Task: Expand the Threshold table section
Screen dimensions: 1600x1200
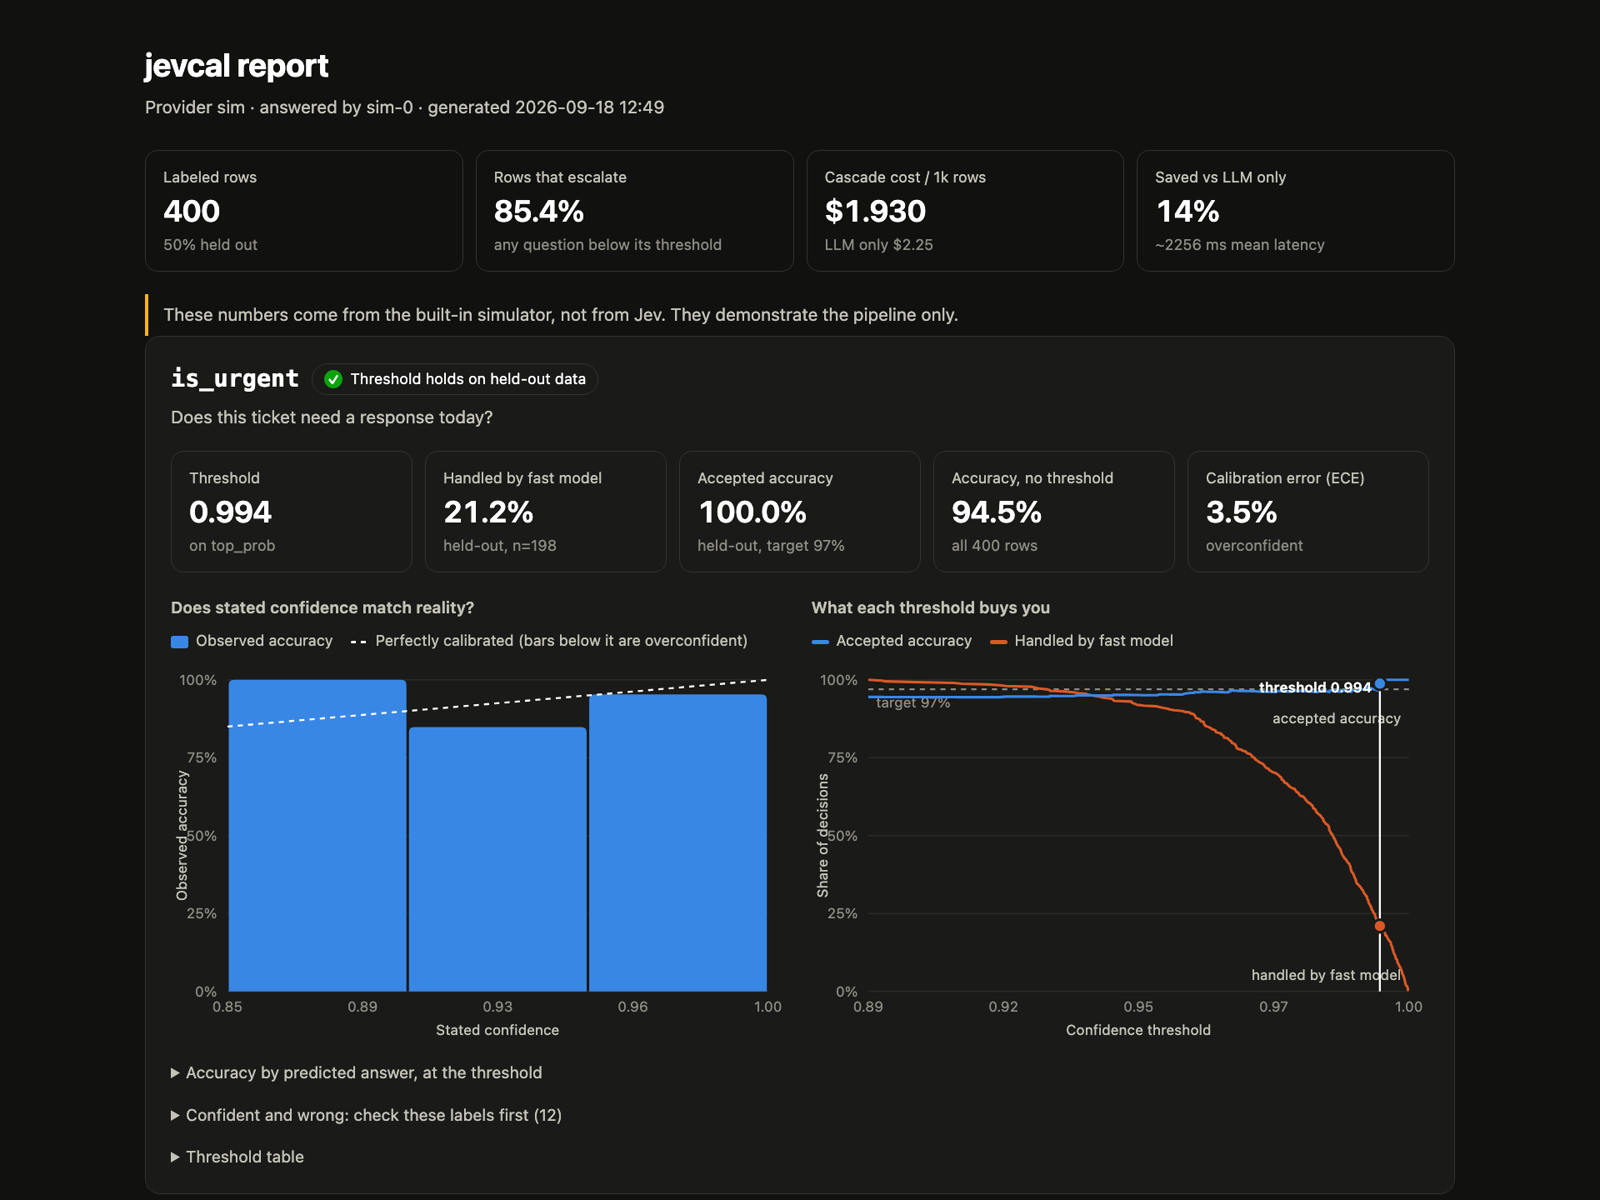Action: (x=237, y=1157)
